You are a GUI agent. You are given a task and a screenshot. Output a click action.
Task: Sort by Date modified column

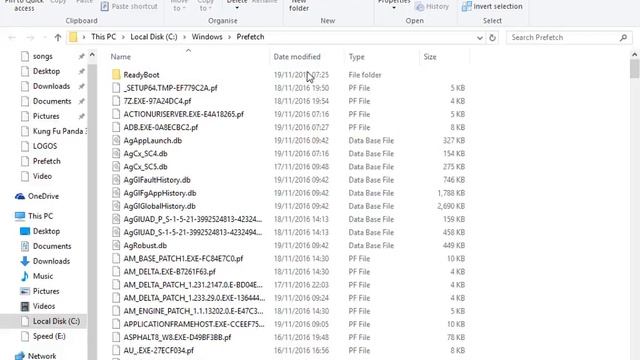coord(297,57)
